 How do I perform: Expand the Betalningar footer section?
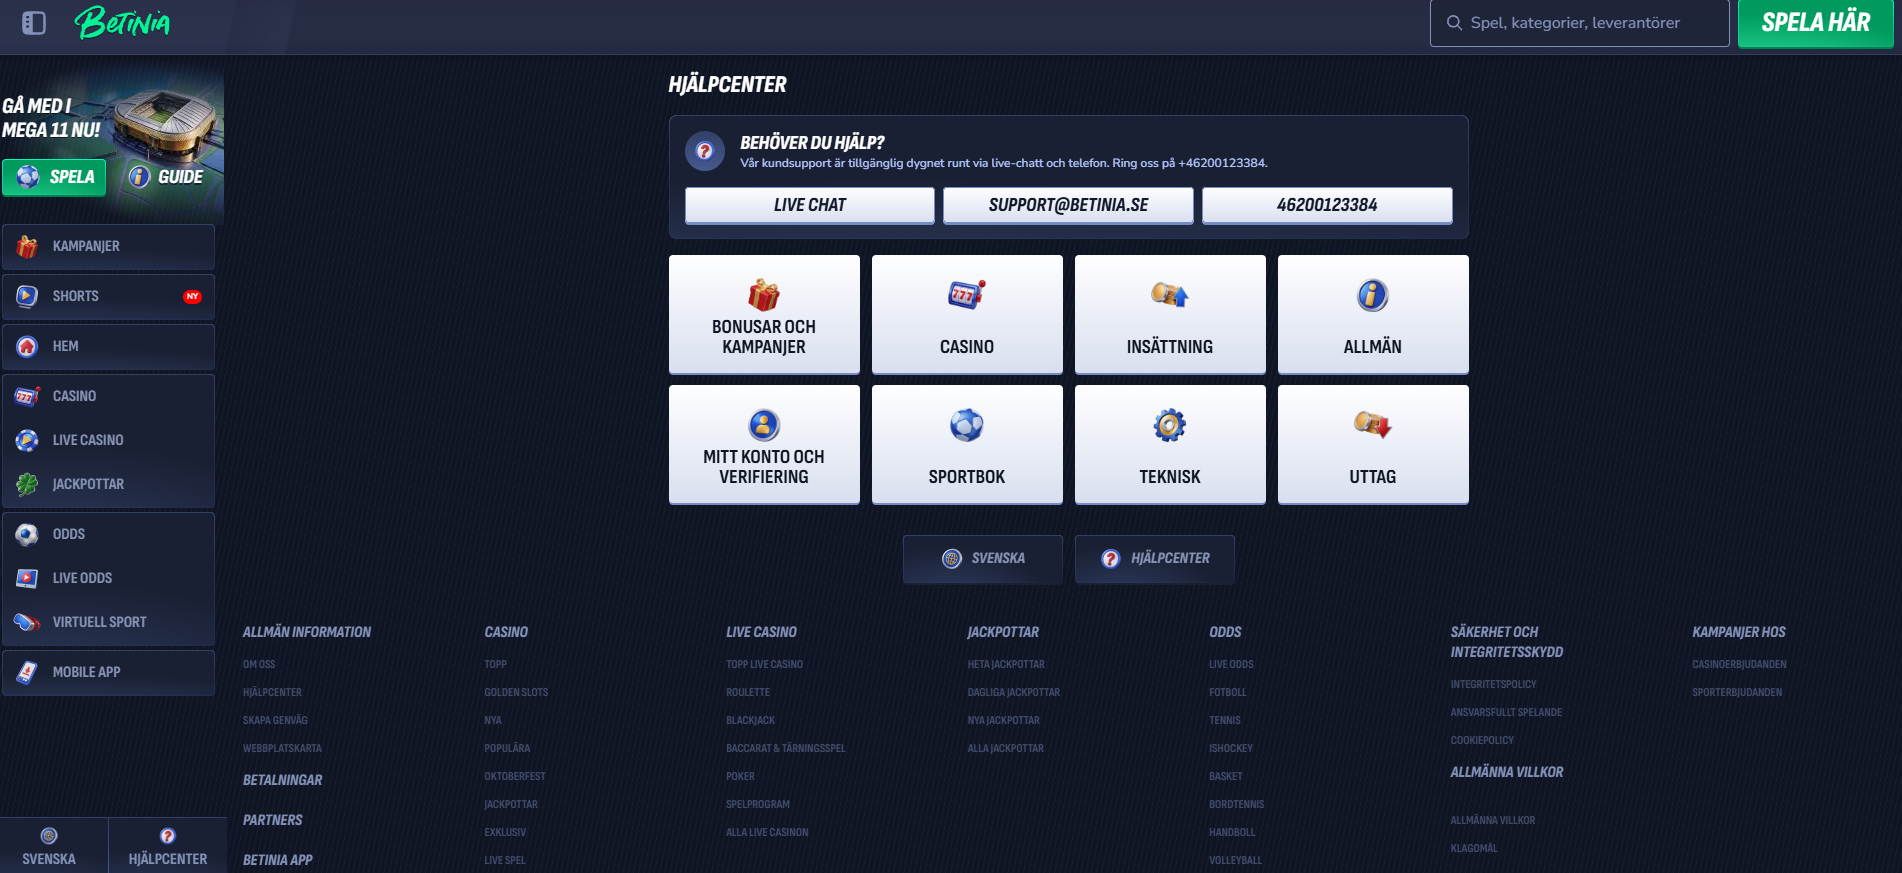pyautogui.click(x=283, y=781)
